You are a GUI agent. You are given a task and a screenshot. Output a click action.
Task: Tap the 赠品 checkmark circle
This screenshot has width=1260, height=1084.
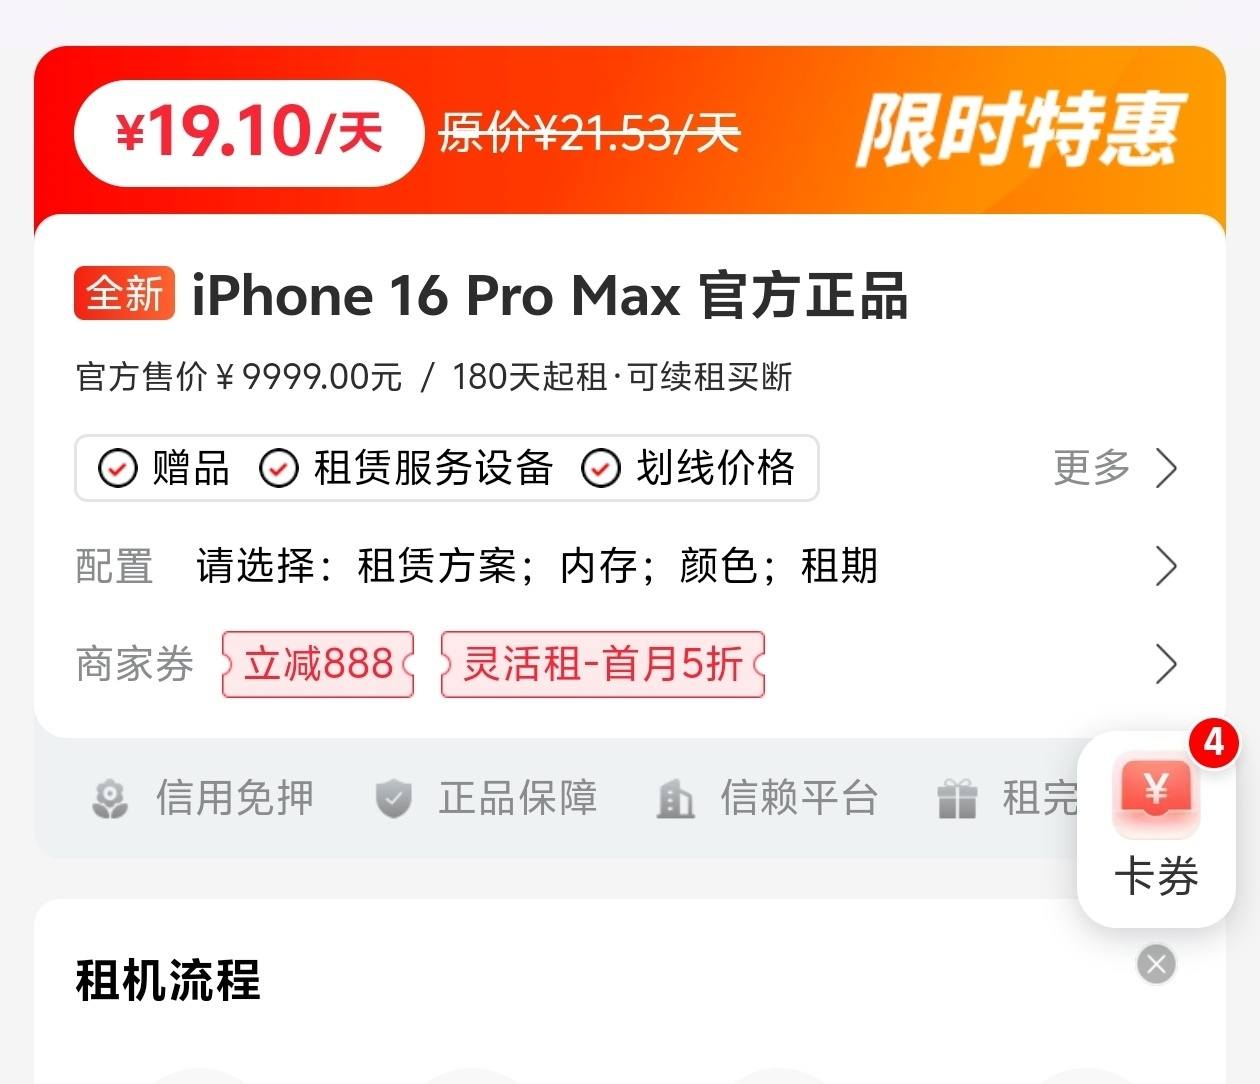click(117, 468)
